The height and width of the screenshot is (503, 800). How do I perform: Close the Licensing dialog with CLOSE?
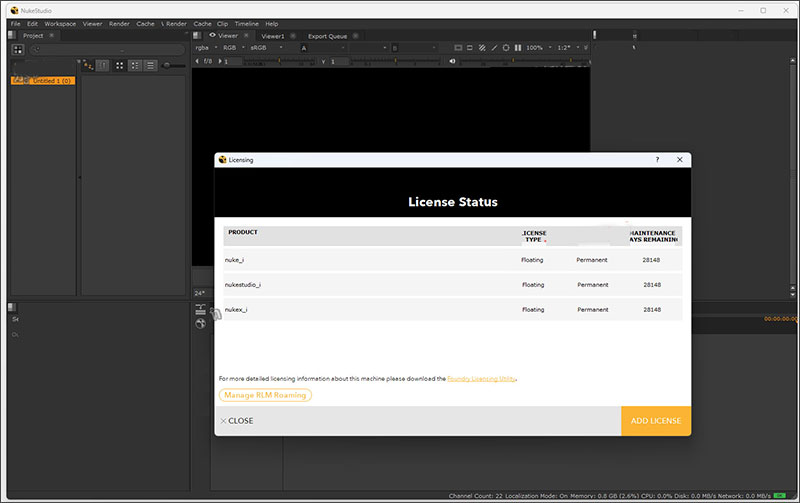pos(237,421)
